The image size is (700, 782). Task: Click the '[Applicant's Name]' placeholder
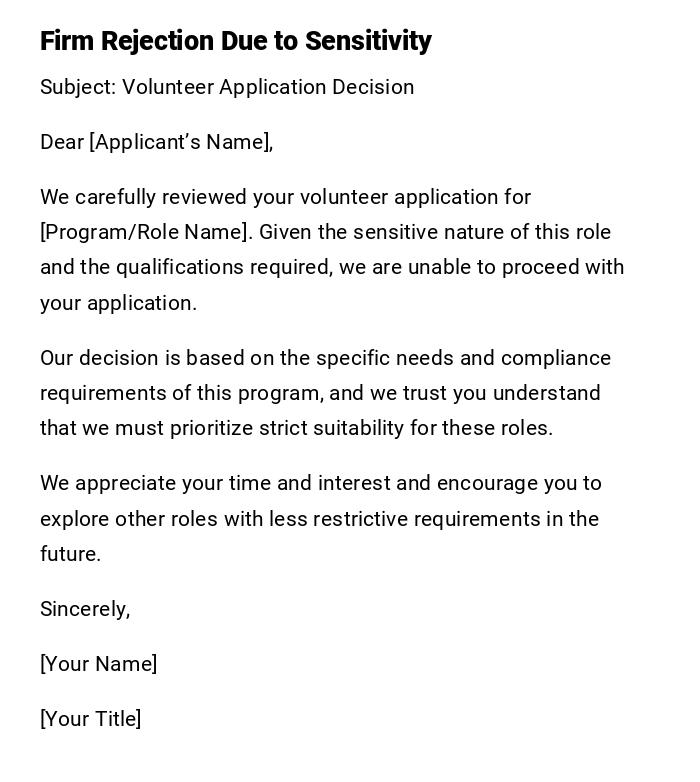(180, 142)
